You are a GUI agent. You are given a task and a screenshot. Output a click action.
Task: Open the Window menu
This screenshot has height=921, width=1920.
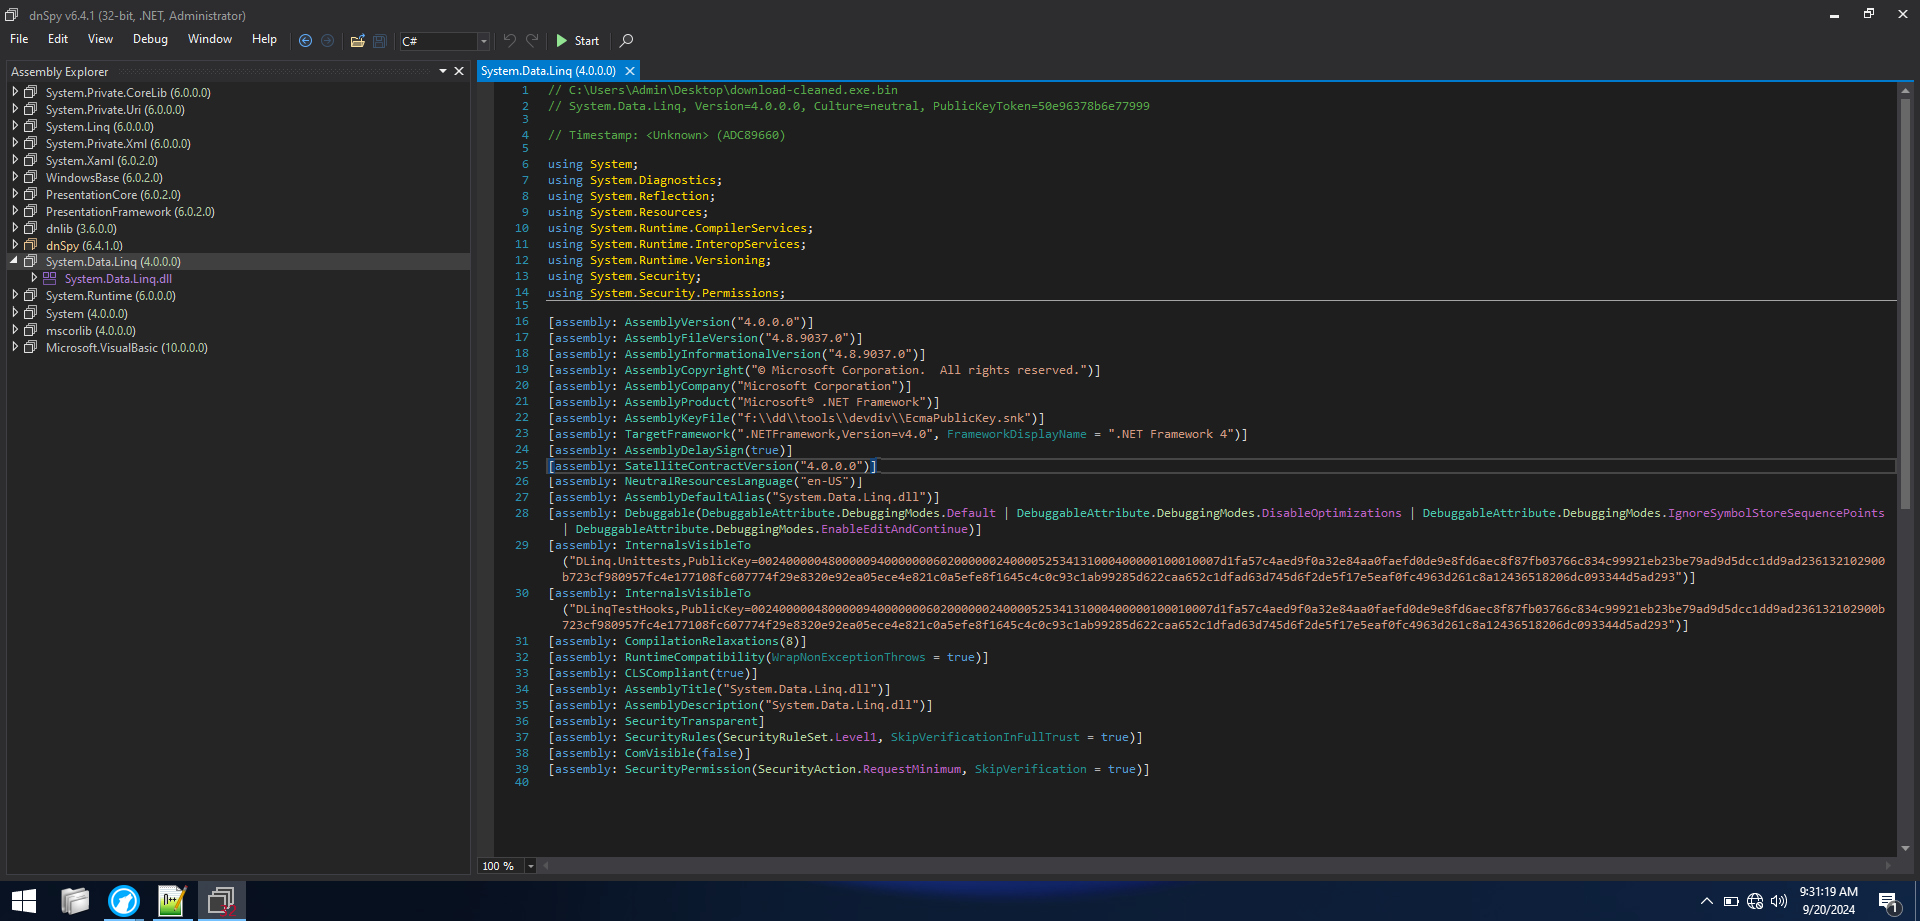[210, 39]
